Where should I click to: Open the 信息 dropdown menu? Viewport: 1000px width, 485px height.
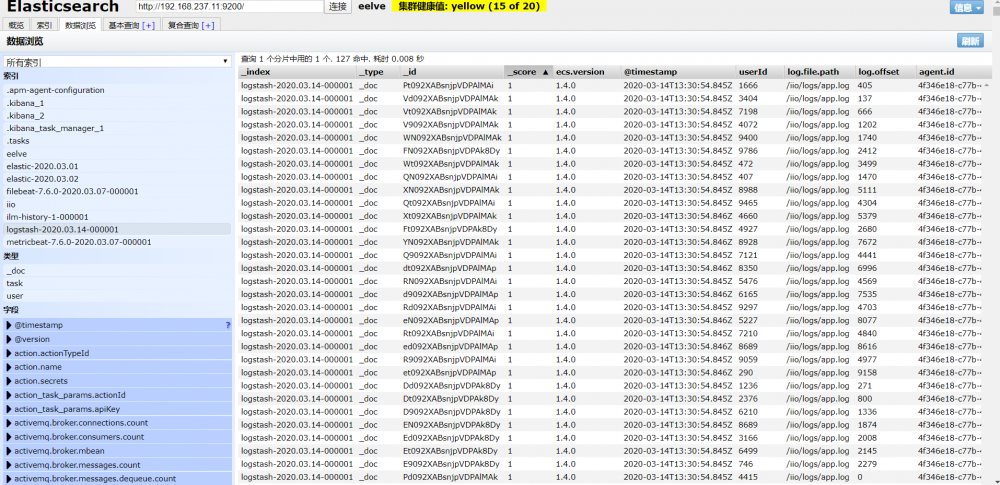[x=966, y=8]
